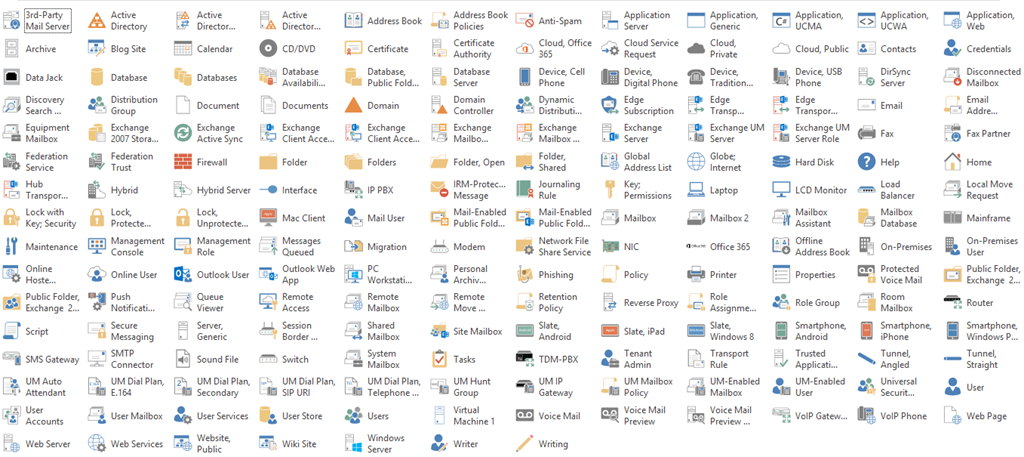Select the Globe; Internet shape
This screenshot has height=457, width=1024.
click(696, 162)
